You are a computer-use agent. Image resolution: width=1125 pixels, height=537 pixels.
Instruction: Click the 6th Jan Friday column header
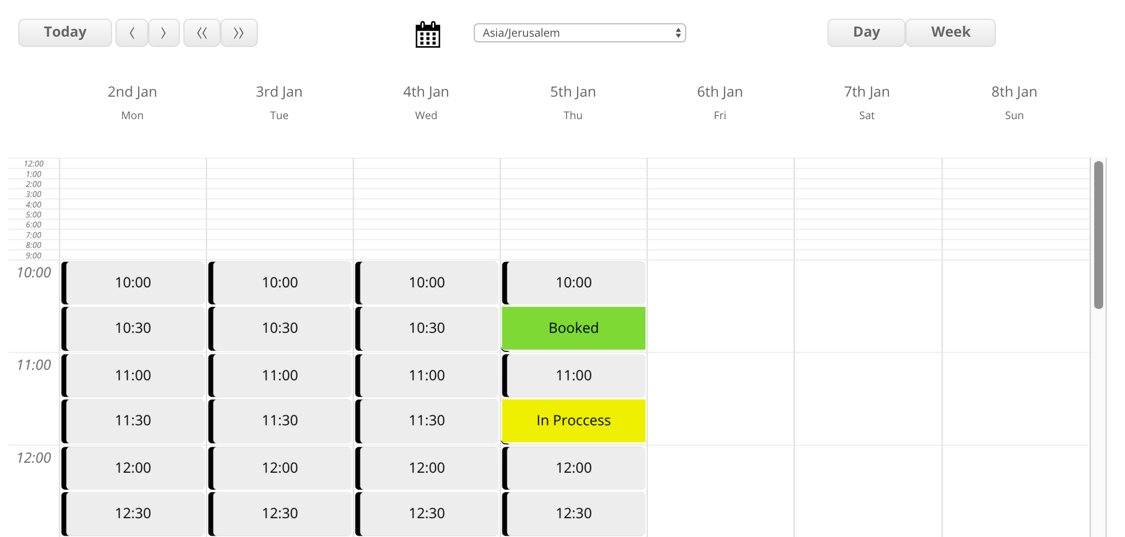click(720, 101)
